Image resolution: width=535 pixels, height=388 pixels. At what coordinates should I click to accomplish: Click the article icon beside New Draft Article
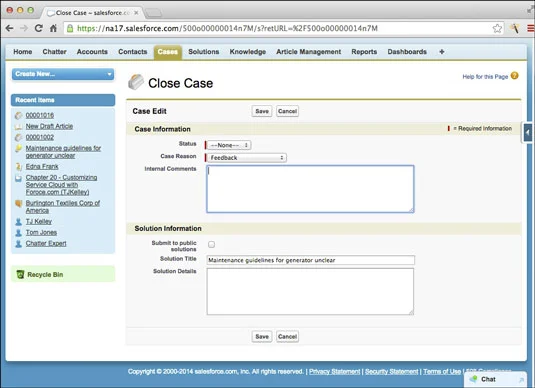coord(18,127)
